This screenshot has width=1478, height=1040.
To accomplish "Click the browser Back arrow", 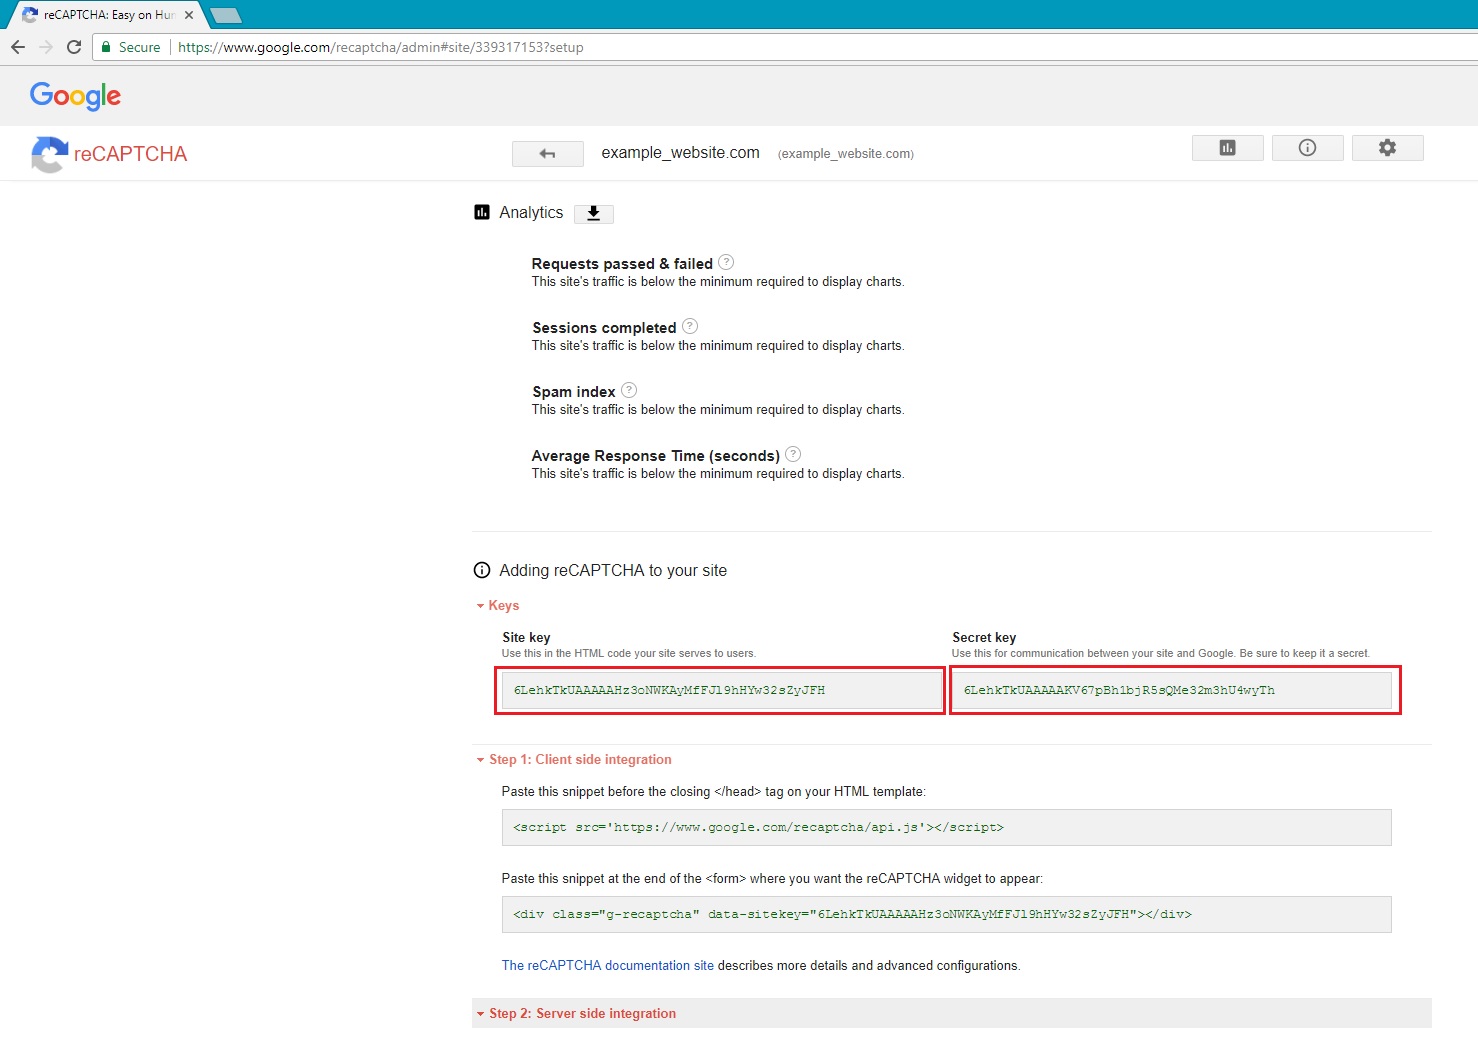I will point(18,47).
